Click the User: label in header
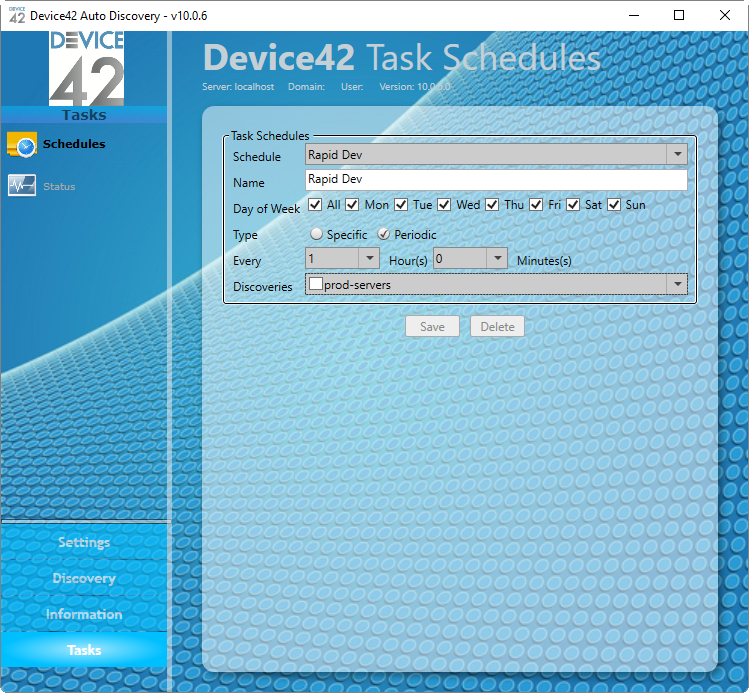Viewport: 749px width, 693px height. pyautogui.click(x=352, y=87)
